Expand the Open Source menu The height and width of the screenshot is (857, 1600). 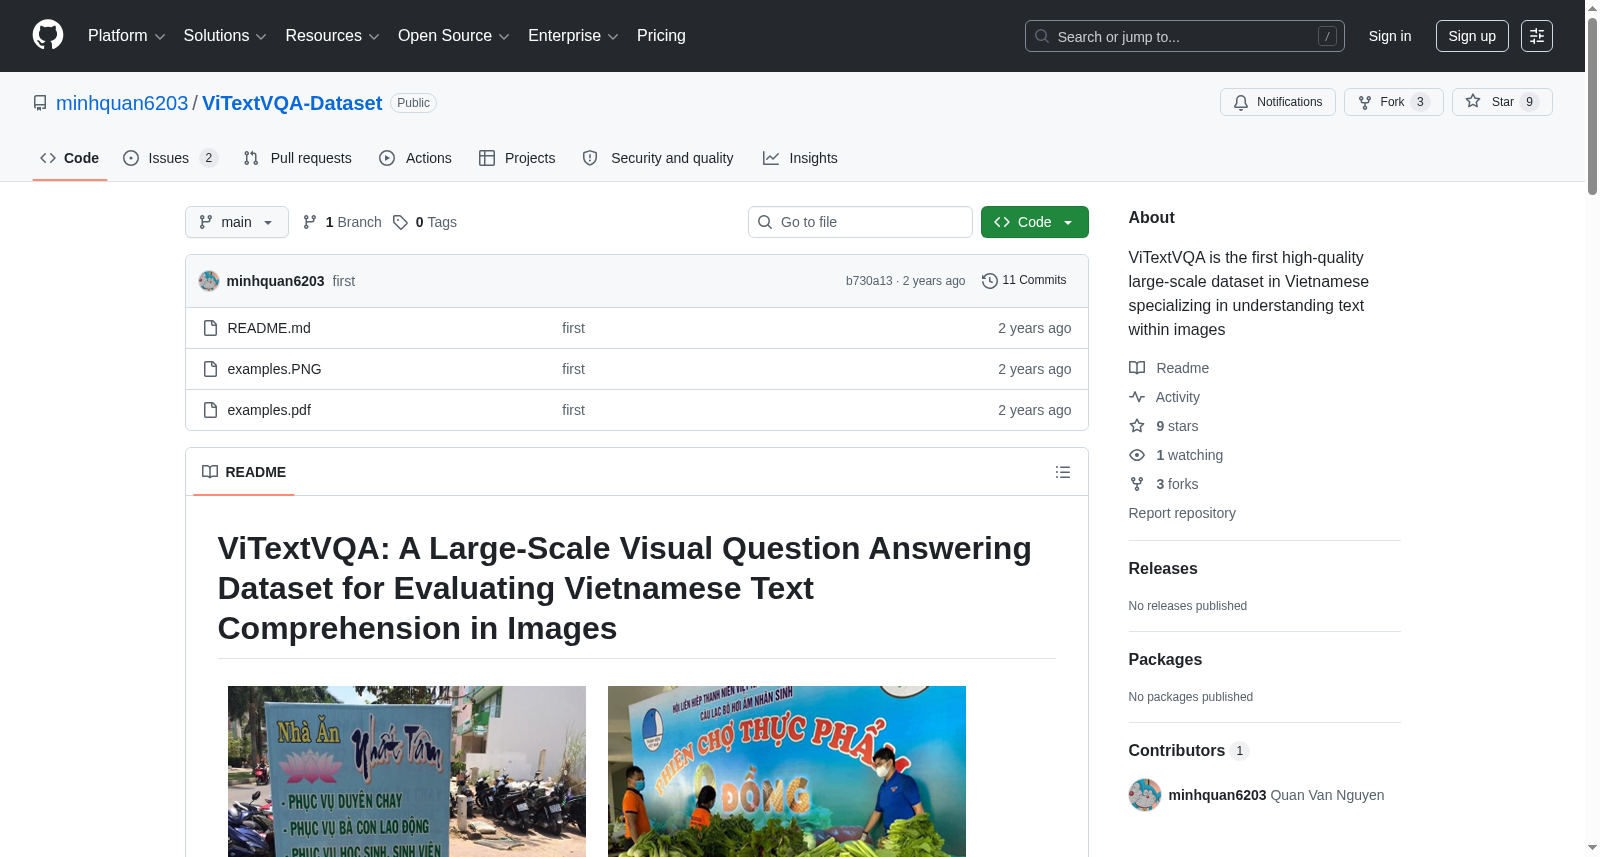(454, 36)
